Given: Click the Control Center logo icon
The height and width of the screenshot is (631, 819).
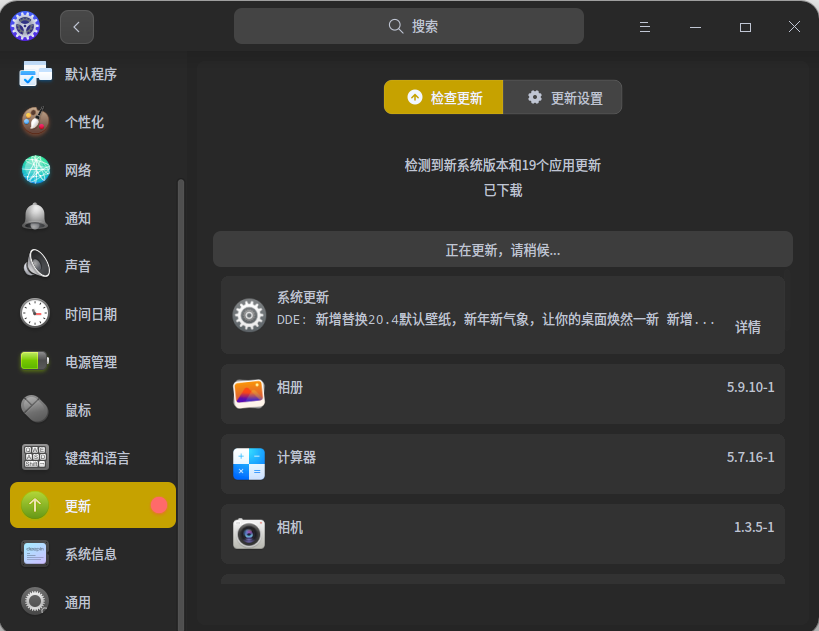Looking at the screenshot, I should click(x=25, y=26).
